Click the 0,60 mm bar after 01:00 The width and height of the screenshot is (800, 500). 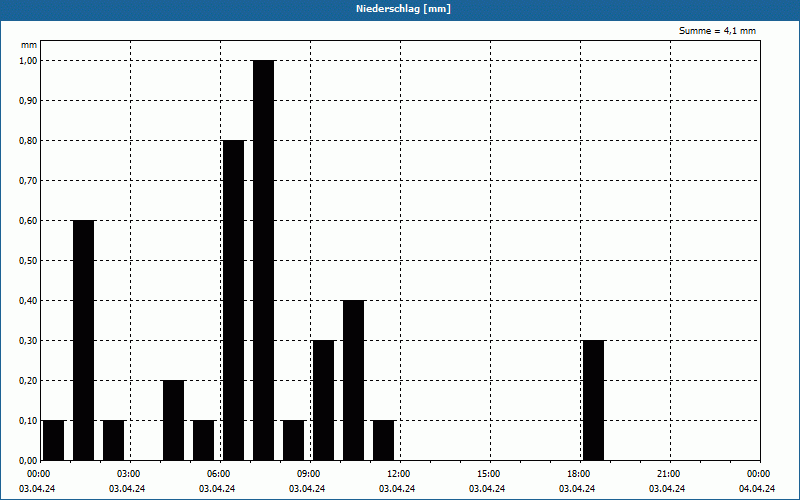[x=84, y=340]
